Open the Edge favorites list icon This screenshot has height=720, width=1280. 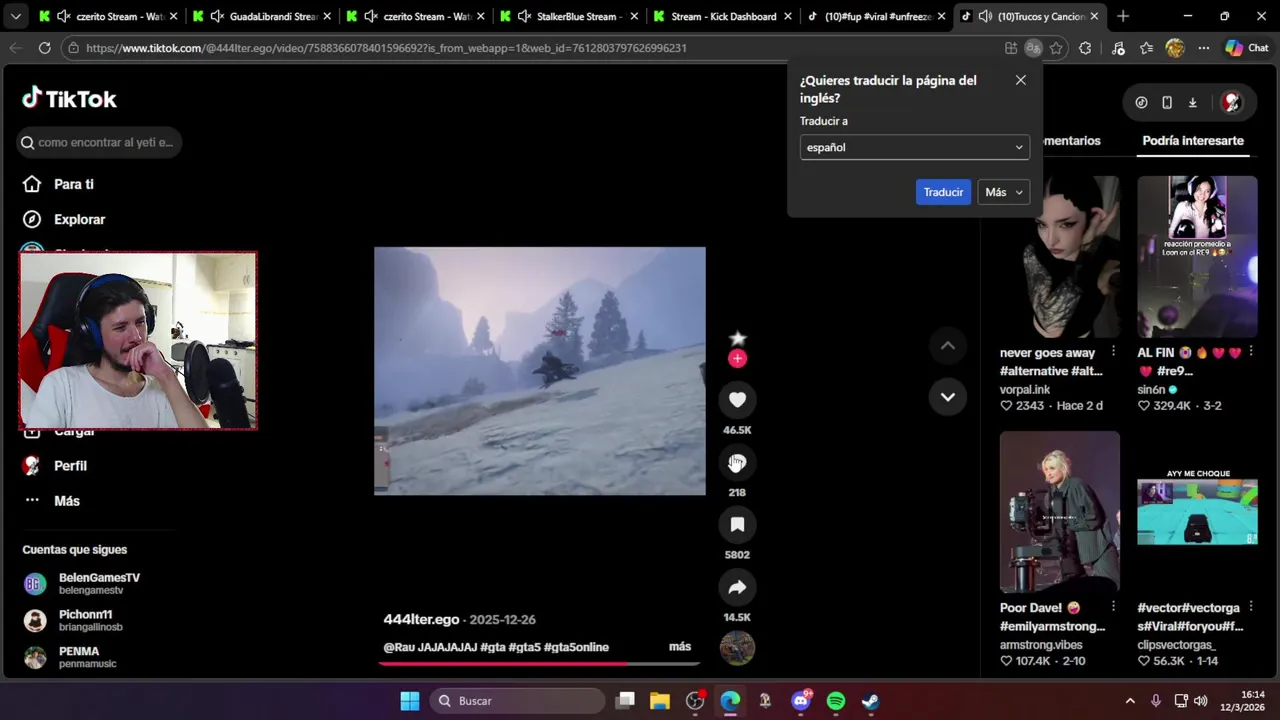coord(1146,48)
